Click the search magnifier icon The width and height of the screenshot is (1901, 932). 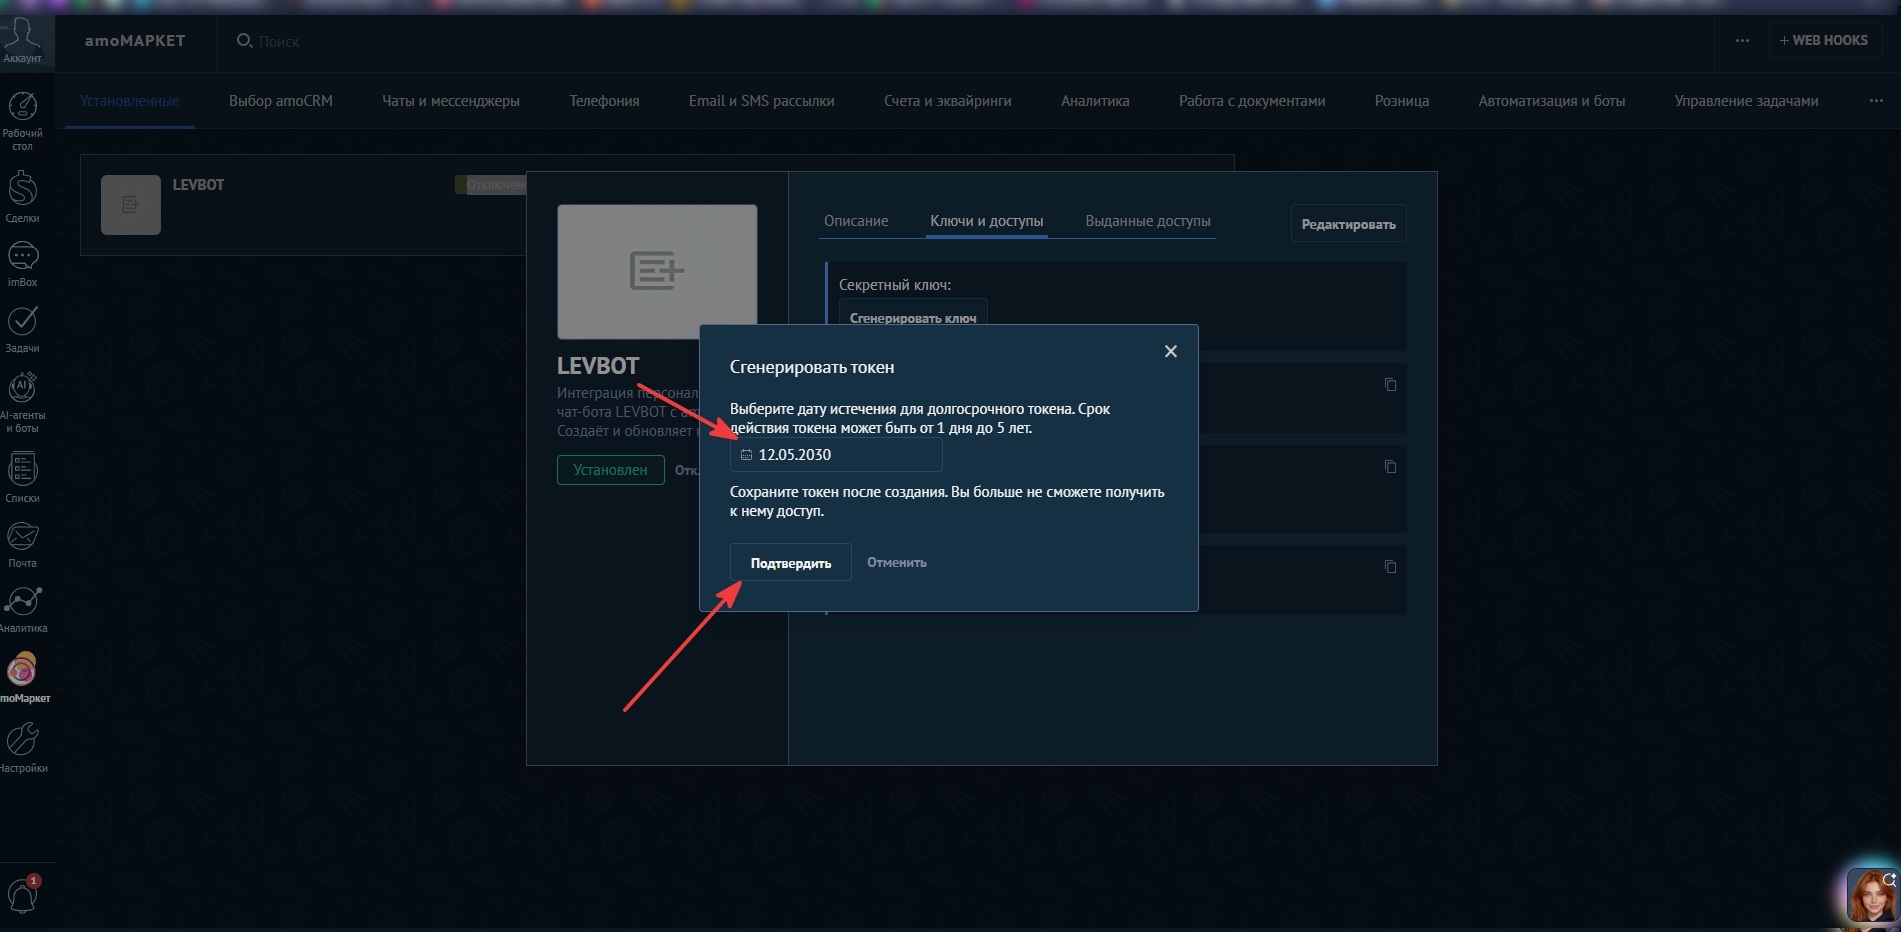coord(244,41)
